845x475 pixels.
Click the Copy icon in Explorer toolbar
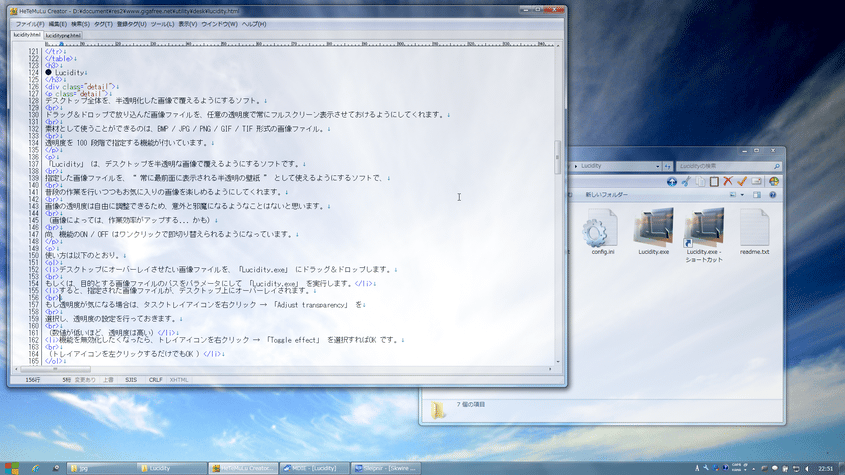pyautogui.click(x=700, y=182)
